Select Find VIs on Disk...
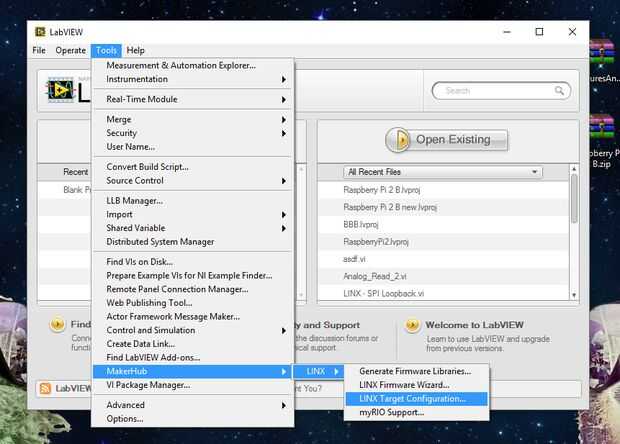 [x=193, y=262]
